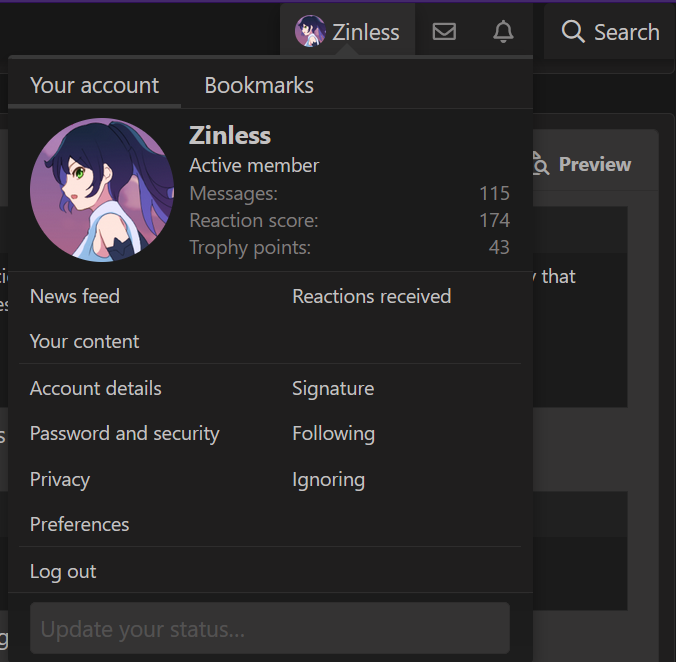Open Preferences page
This screenshot has height=662, width=676.
tap(80, 524)
